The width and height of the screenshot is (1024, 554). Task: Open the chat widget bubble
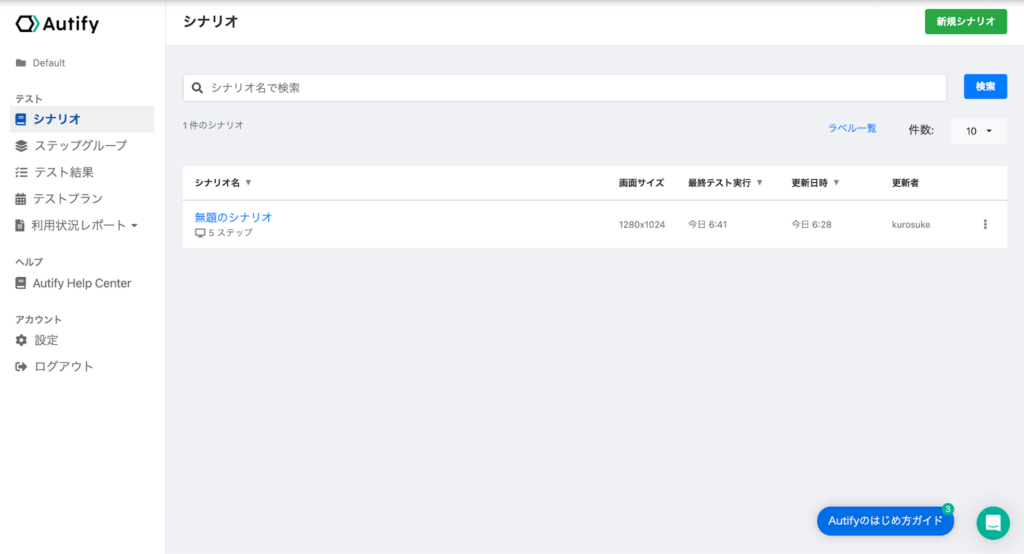(993, 523)
